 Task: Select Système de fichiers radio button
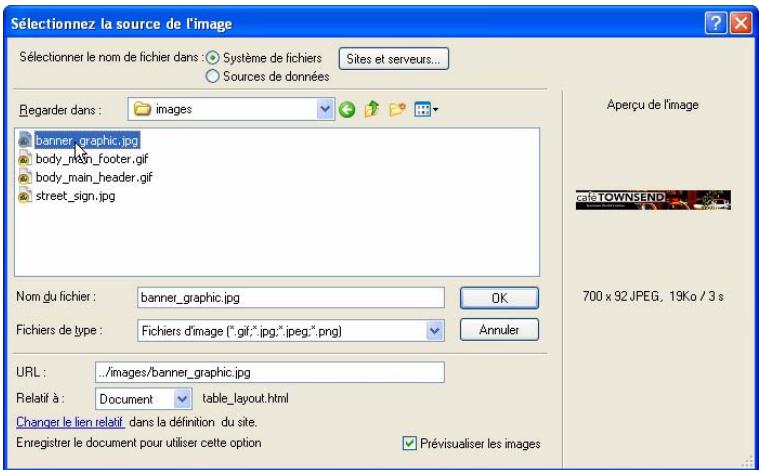[x=213, y=58]
